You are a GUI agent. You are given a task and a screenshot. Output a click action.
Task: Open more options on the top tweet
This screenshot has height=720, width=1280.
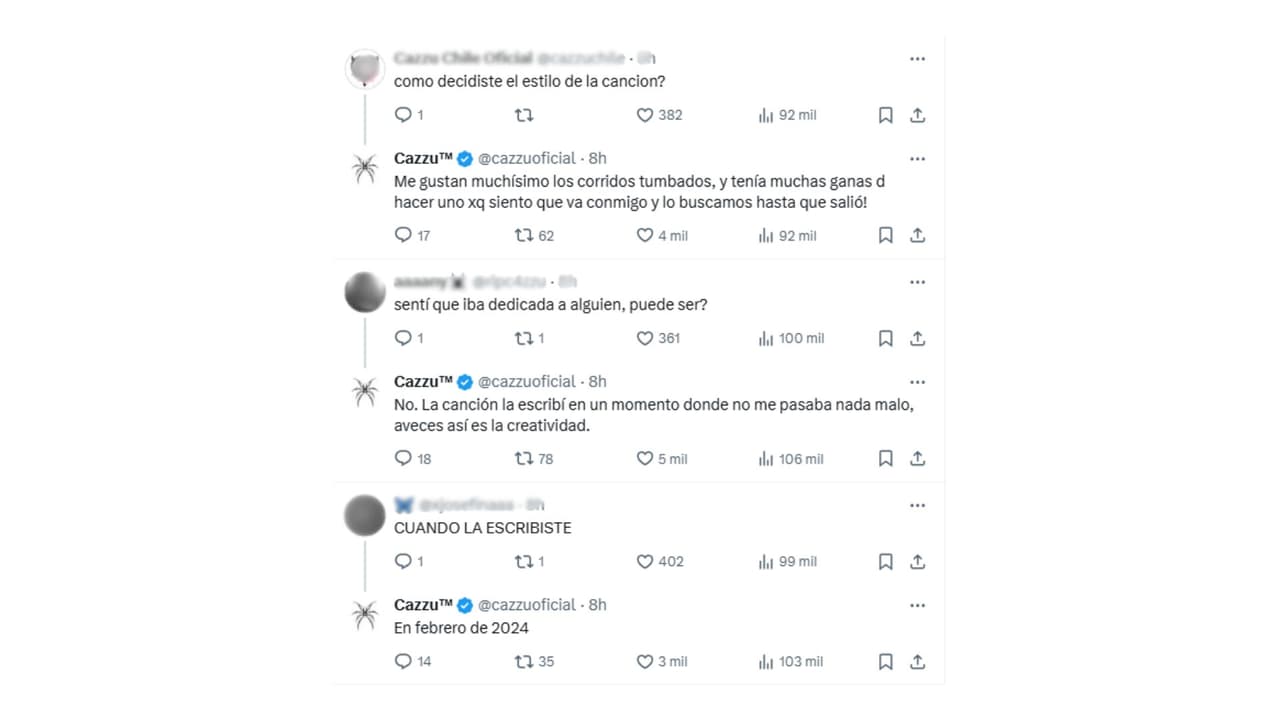point(917,58)
